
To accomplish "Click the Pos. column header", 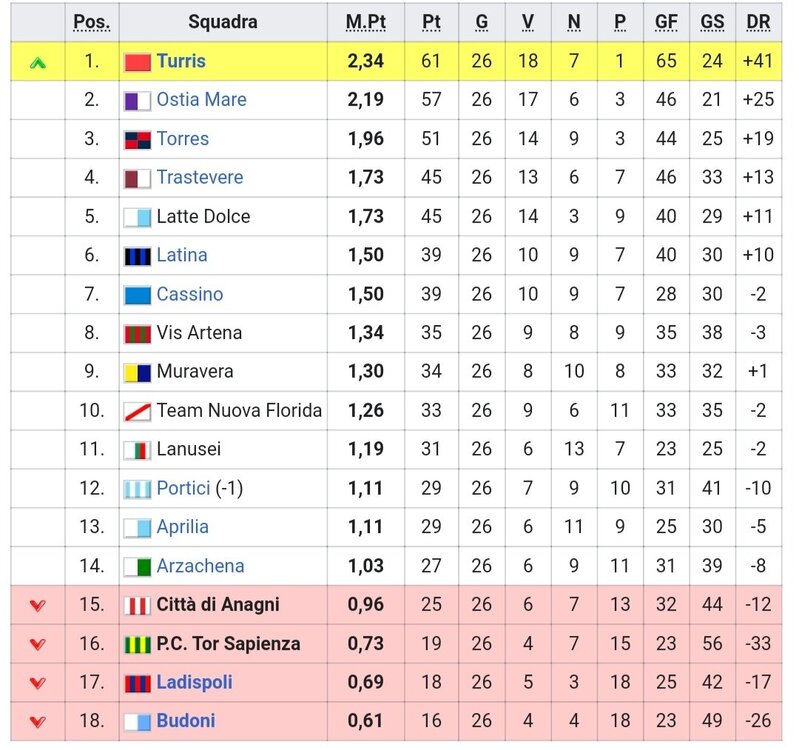I will 92,22.
